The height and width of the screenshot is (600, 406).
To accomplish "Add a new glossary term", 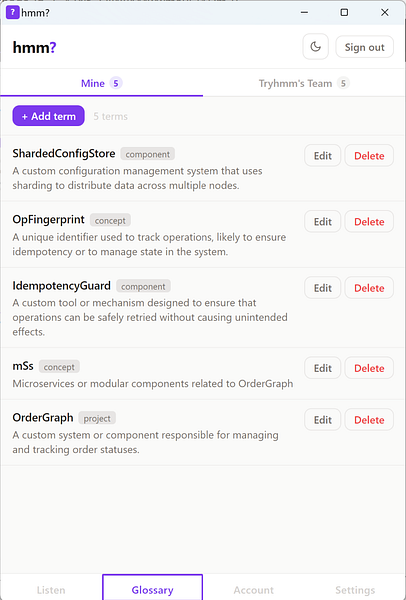I will [x=49, y=116].
